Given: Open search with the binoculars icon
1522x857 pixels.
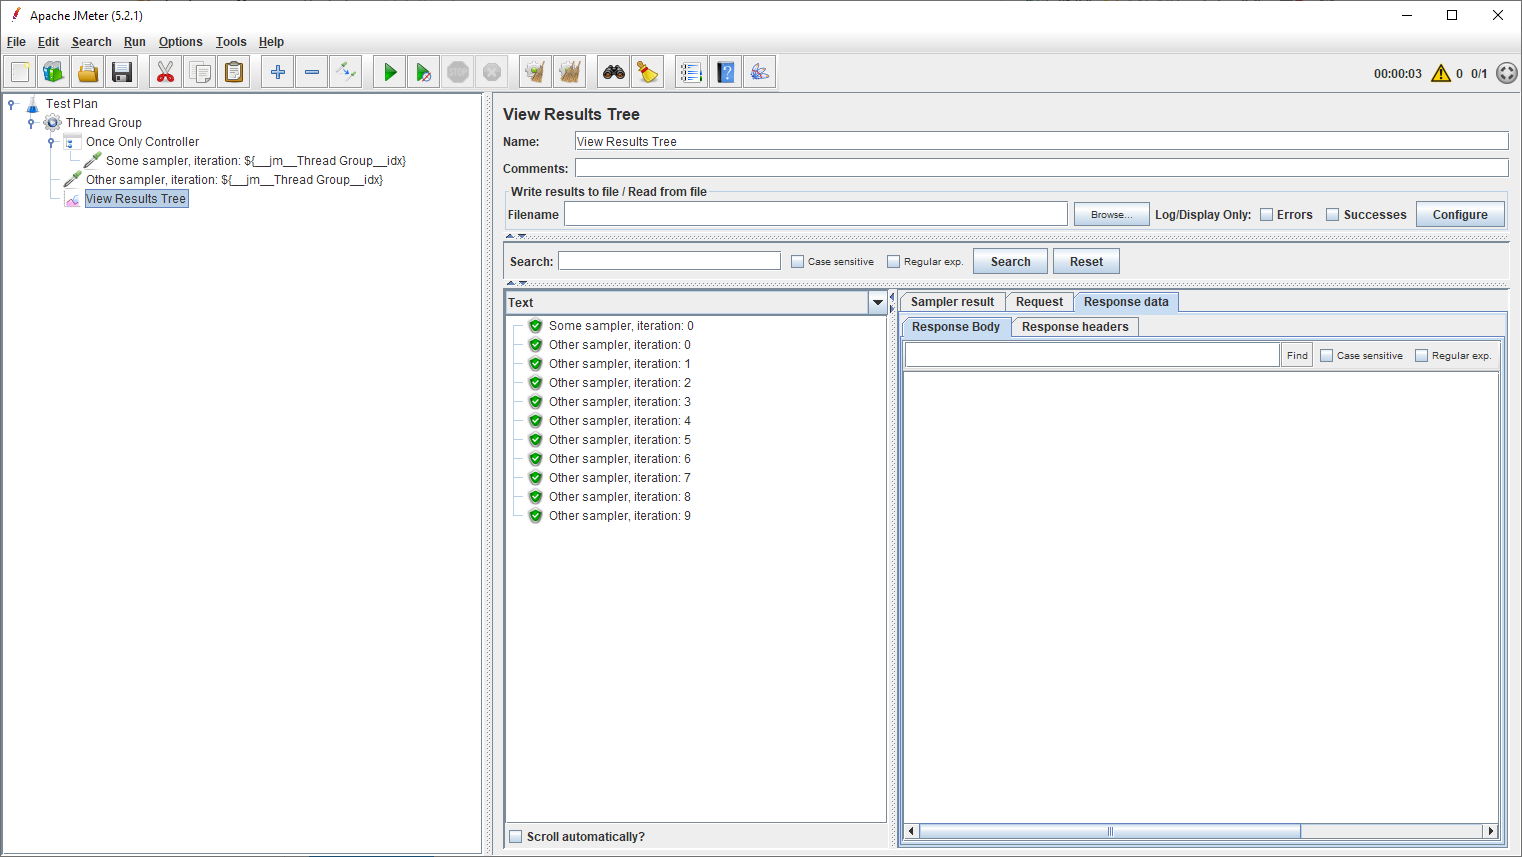Looking at the screenshot, I should (x=614, y=72).
